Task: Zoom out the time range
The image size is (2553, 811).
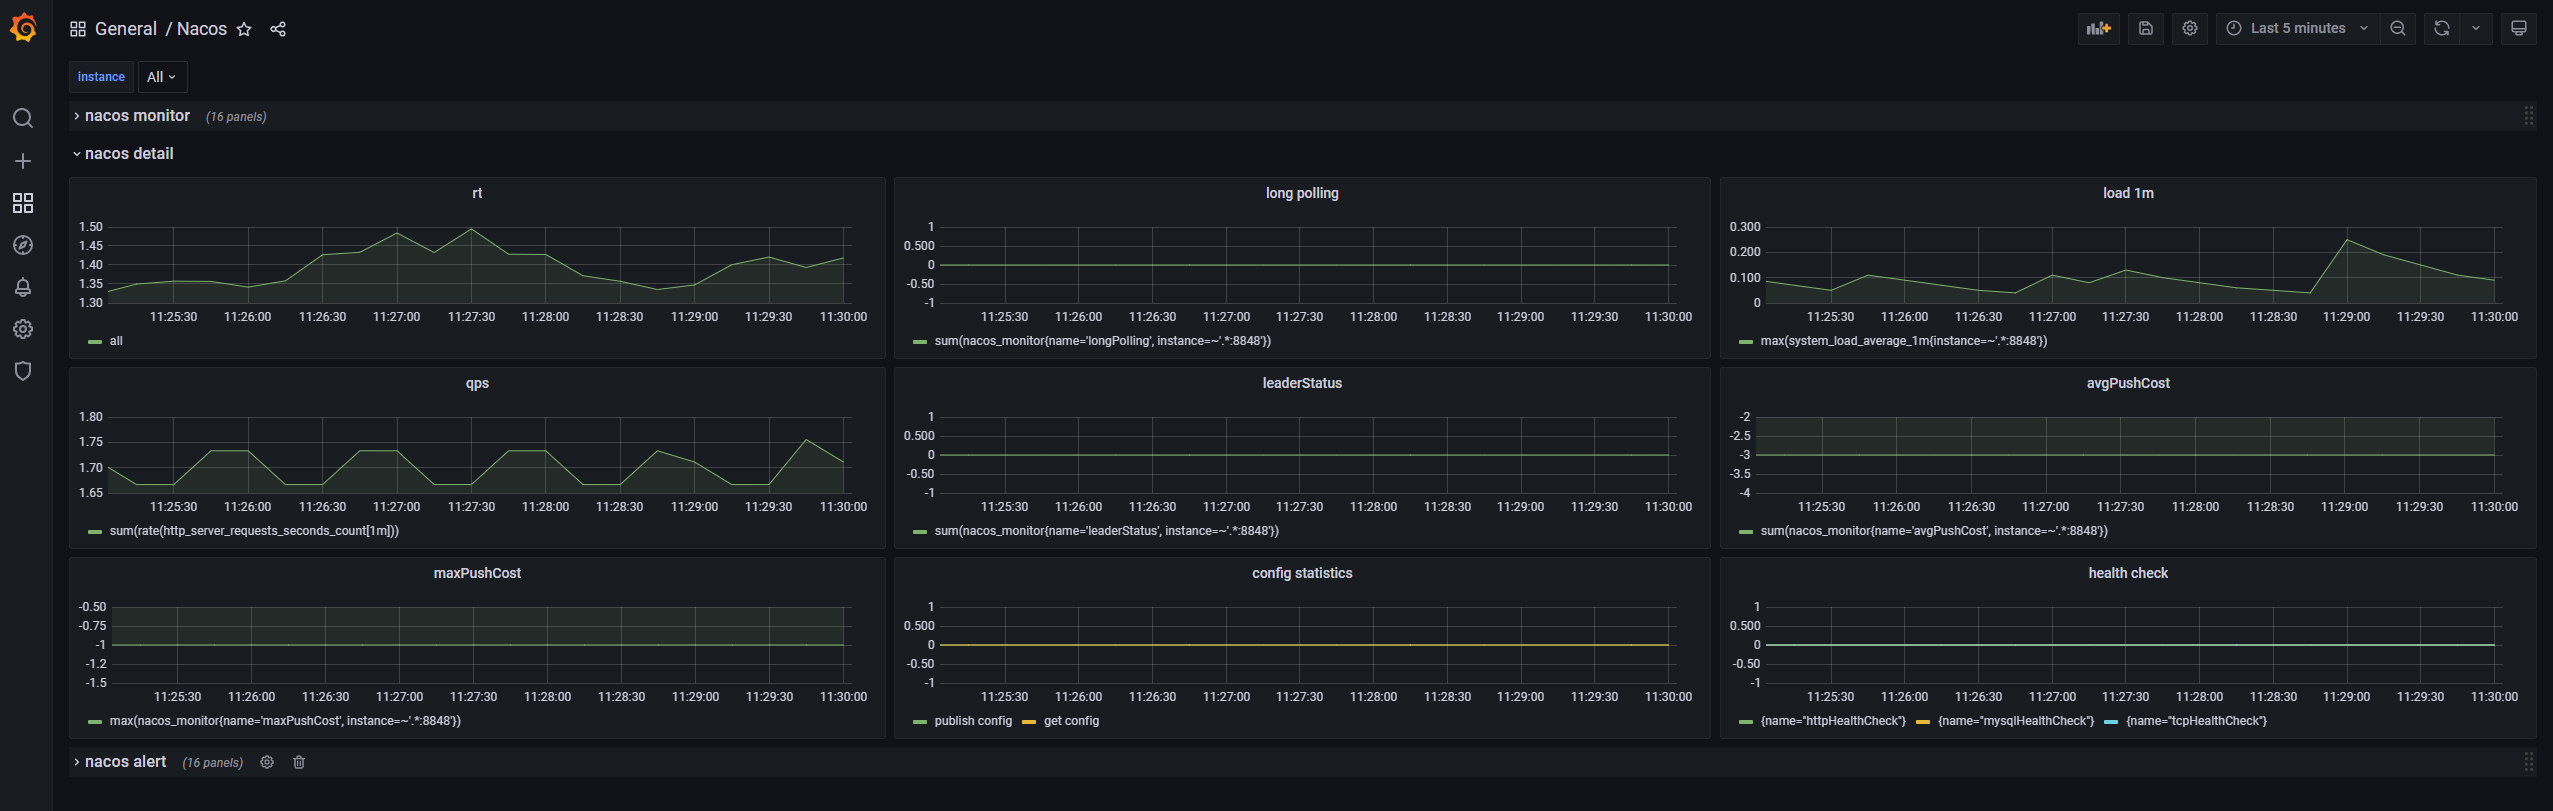Action: (x=2398, y=28)
